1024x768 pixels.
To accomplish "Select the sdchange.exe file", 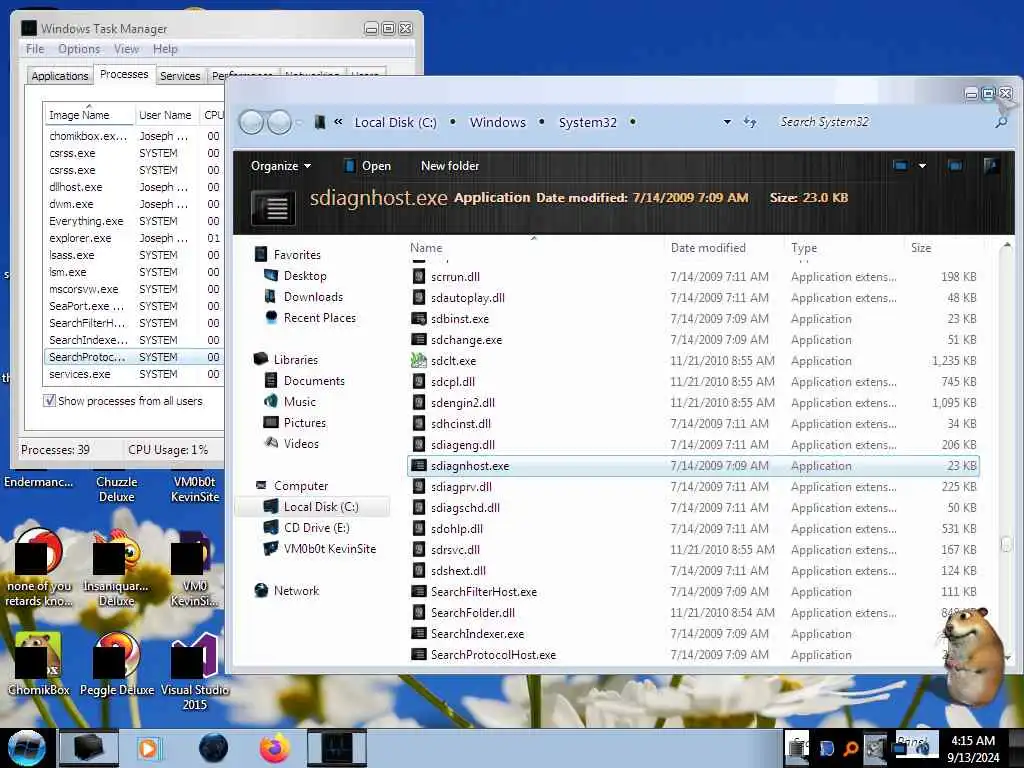I will [466, 340].
